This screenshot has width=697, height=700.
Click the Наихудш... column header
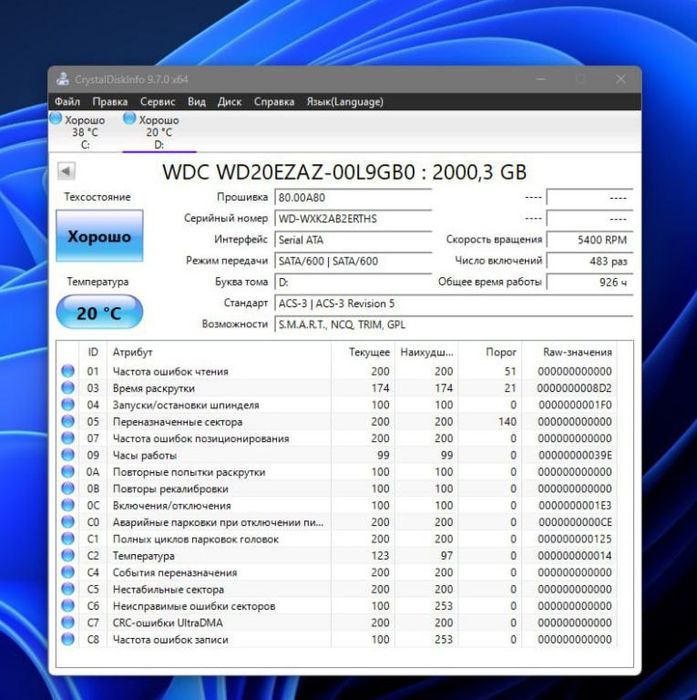[x=426, y=352]
